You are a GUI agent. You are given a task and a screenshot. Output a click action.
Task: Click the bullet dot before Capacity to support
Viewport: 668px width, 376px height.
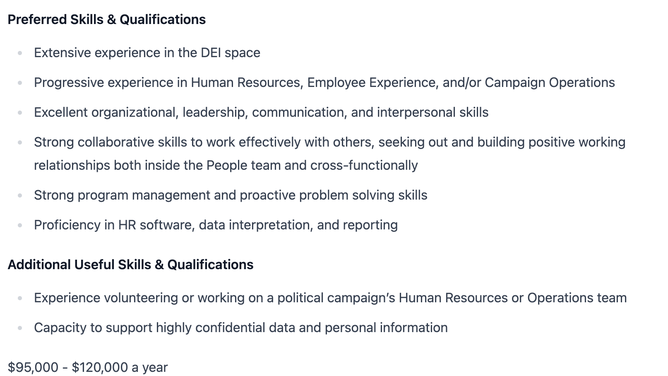(x=20, y=328)
